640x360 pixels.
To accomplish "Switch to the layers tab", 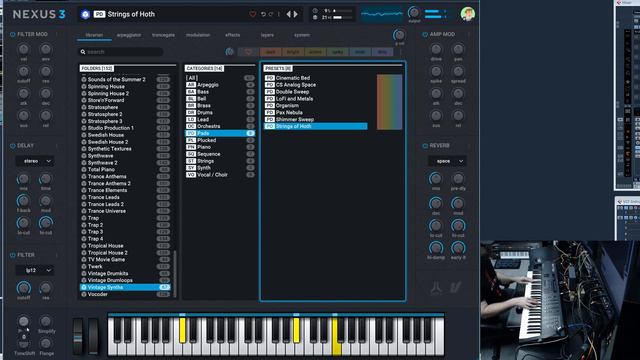I will (x=267, y=35).
